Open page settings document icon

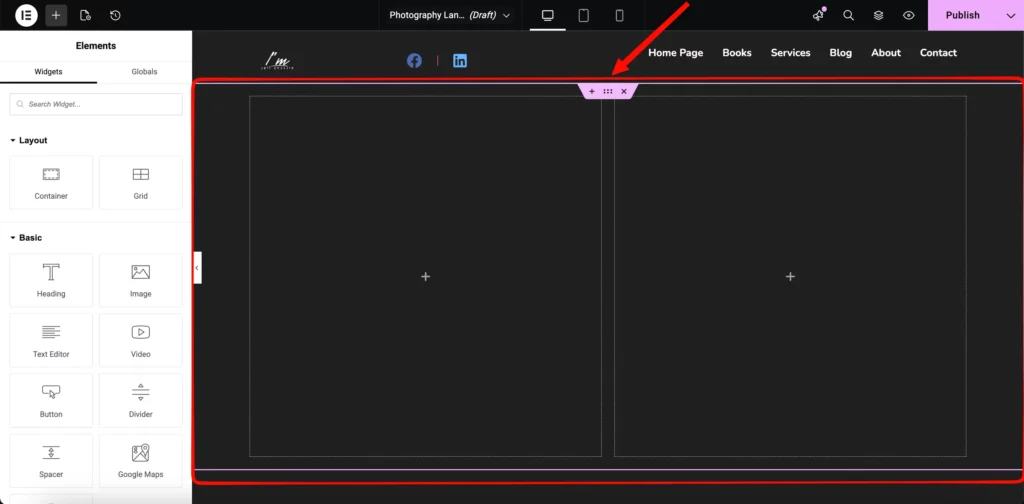click(85, 15)
